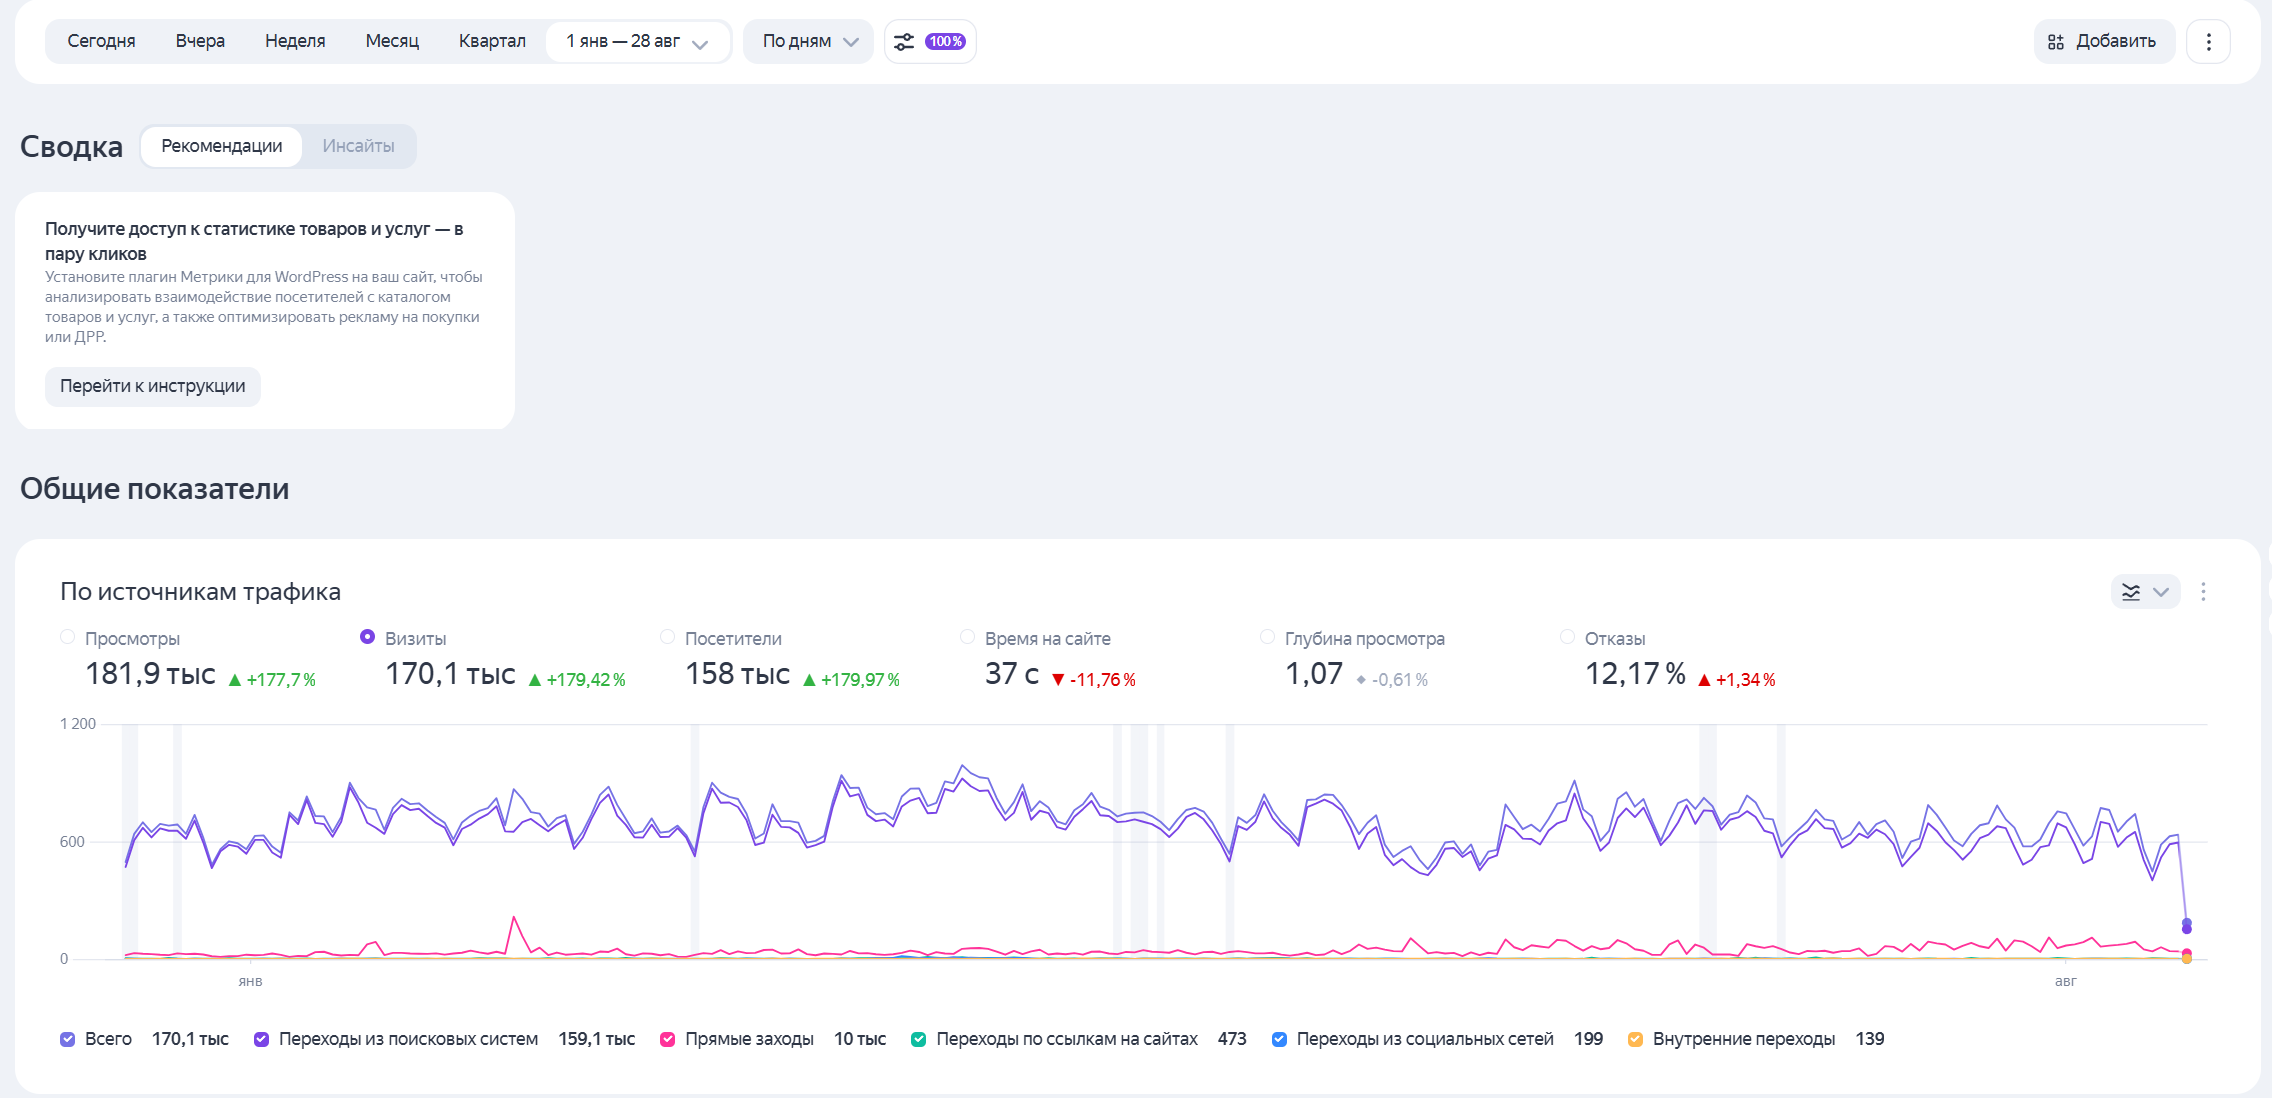Select the Вчера period
Screen dimensions: 2272x1098
(200, 41)
